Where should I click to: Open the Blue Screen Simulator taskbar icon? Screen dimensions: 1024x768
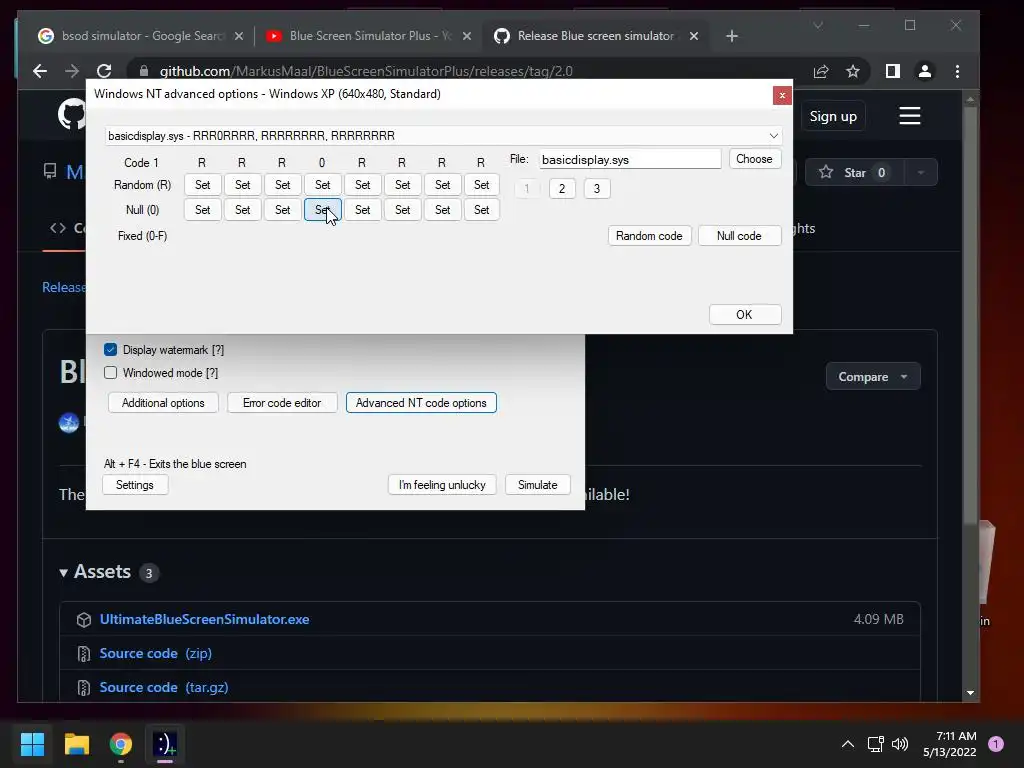pos(165,744)
